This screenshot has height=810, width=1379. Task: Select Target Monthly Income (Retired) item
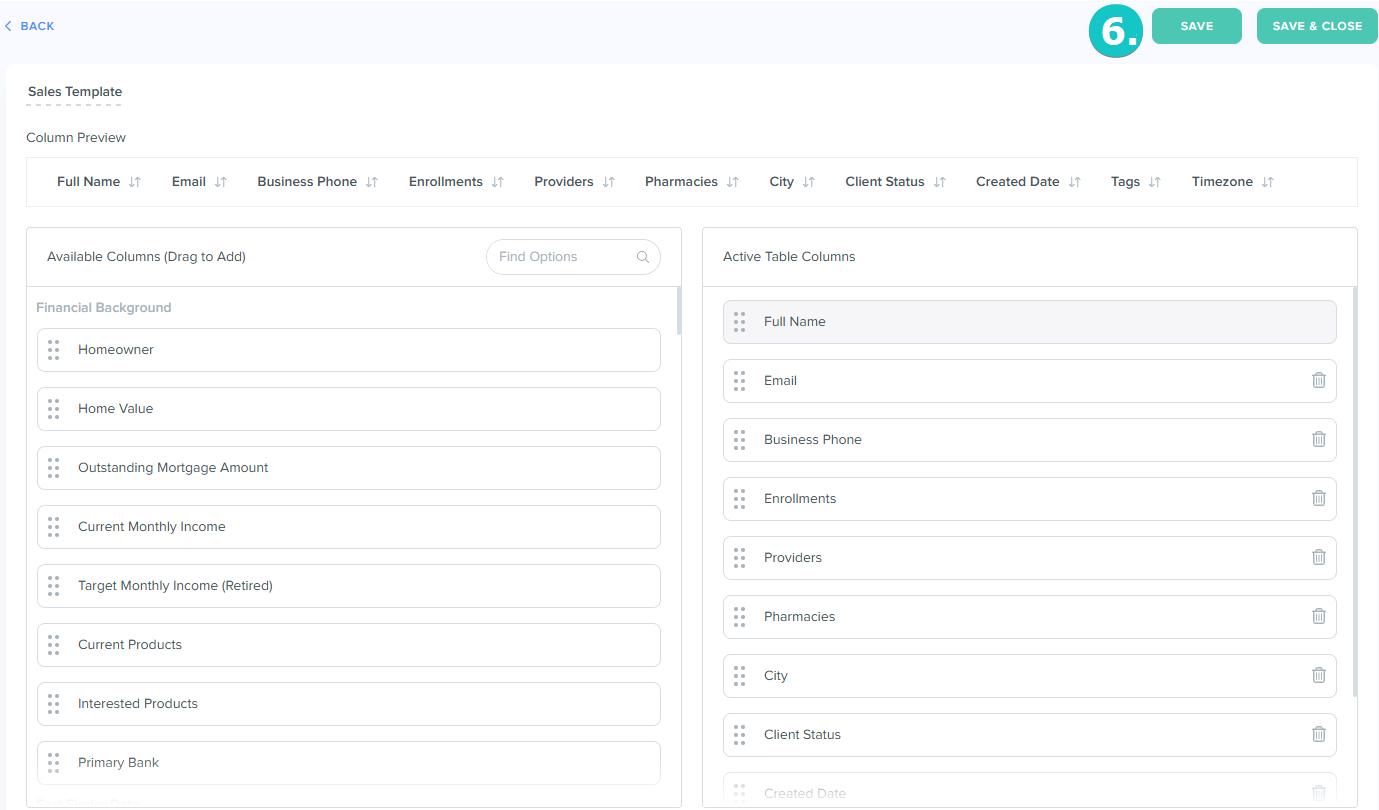click(349, 586)
